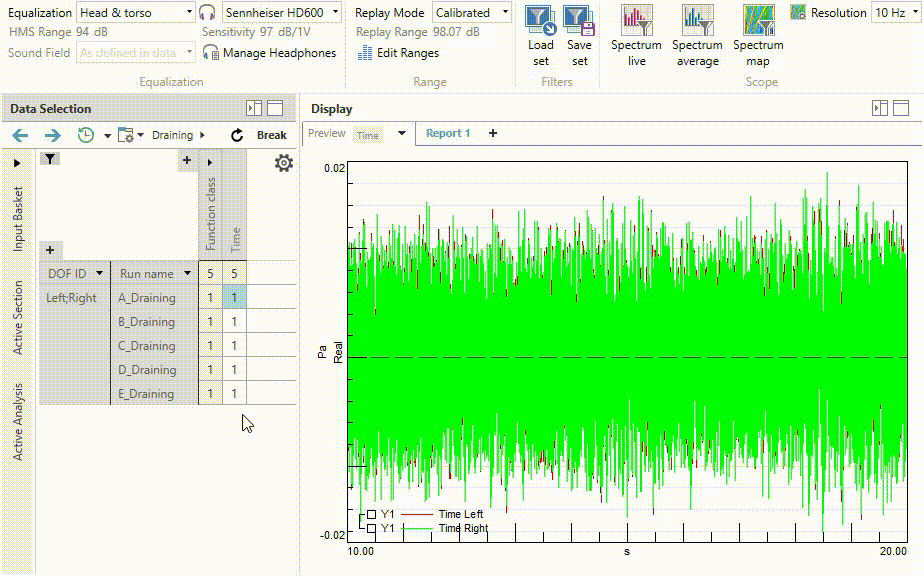
Task: Open the Equalization dropdown Head & torso
Action: click(x=136, y=12)
